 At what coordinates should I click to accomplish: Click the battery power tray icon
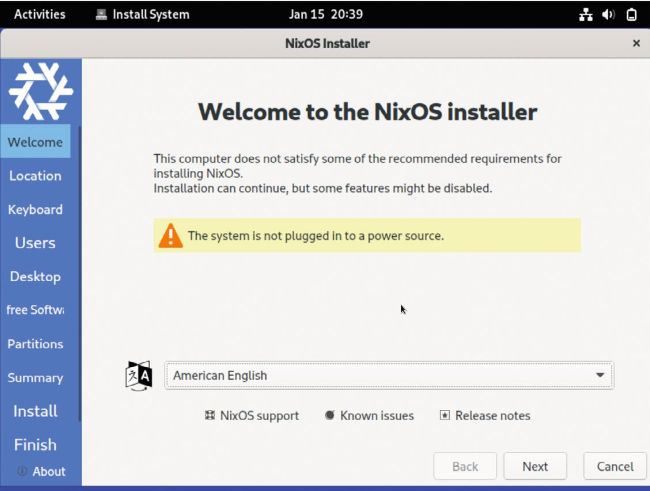(x=631, y=15)
